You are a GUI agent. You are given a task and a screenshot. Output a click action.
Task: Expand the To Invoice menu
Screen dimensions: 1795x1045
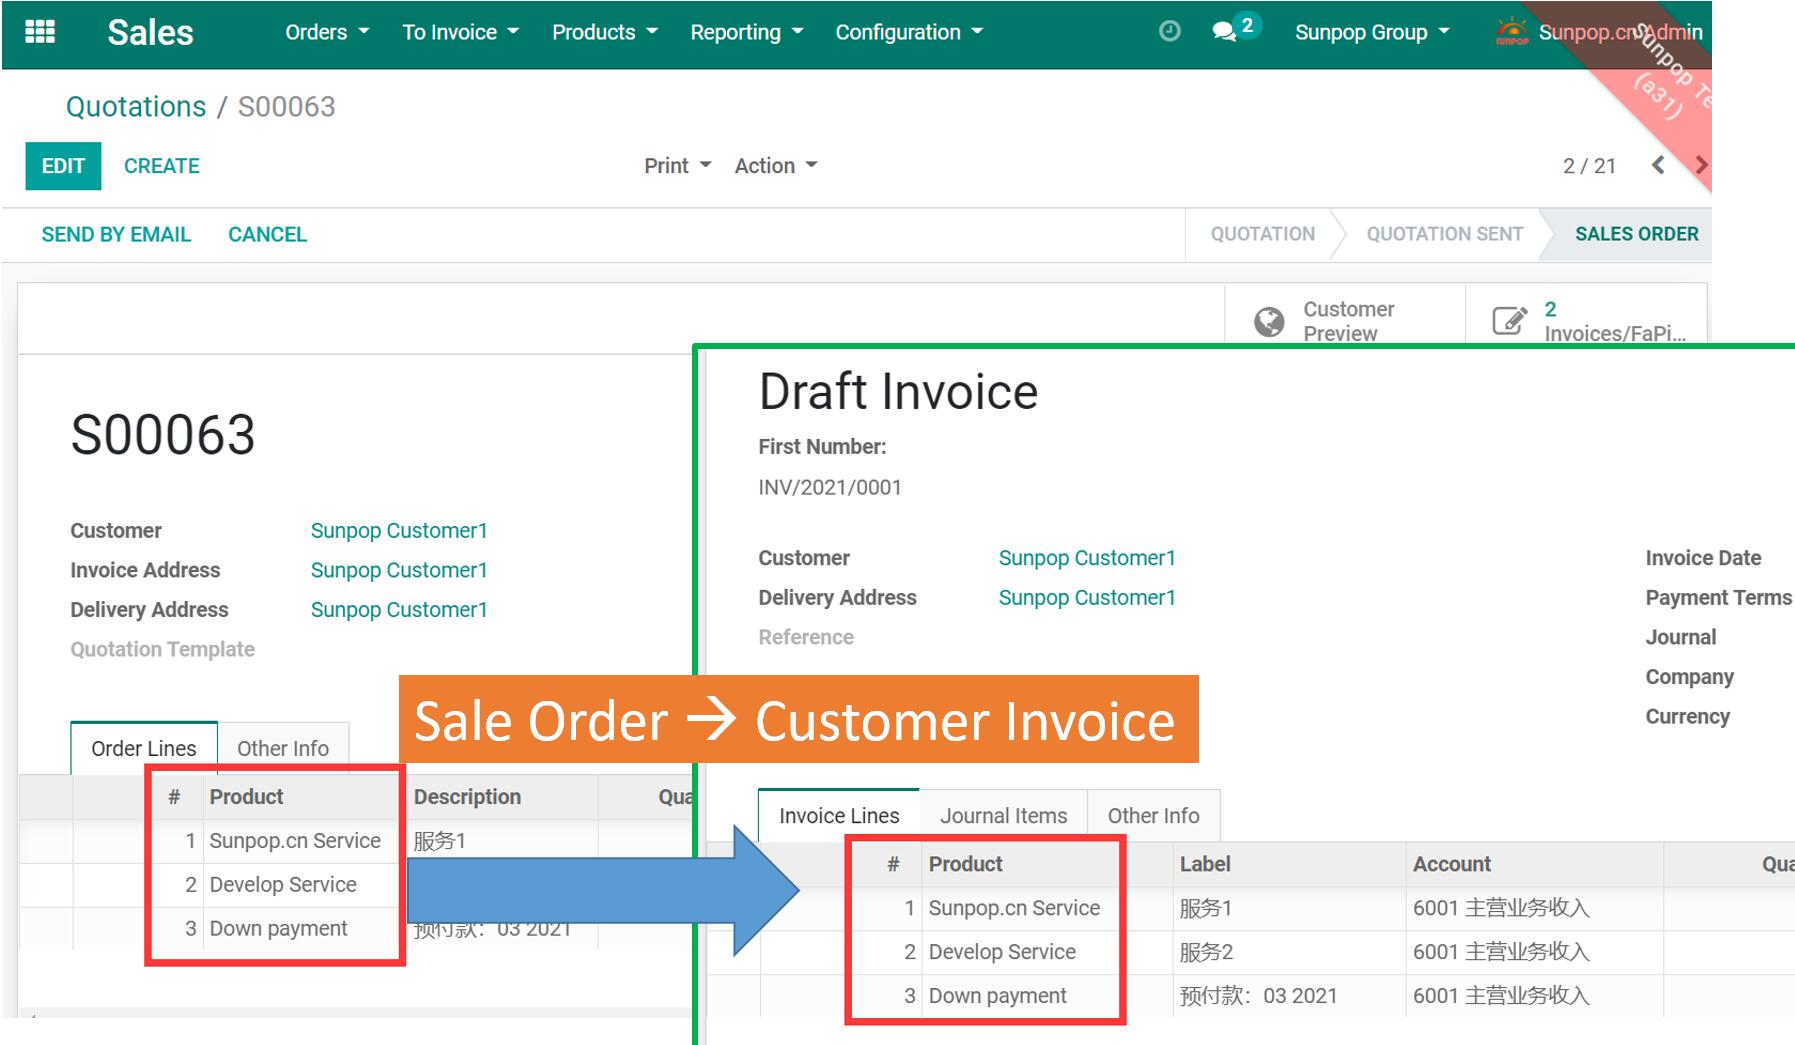pos(460,32)
